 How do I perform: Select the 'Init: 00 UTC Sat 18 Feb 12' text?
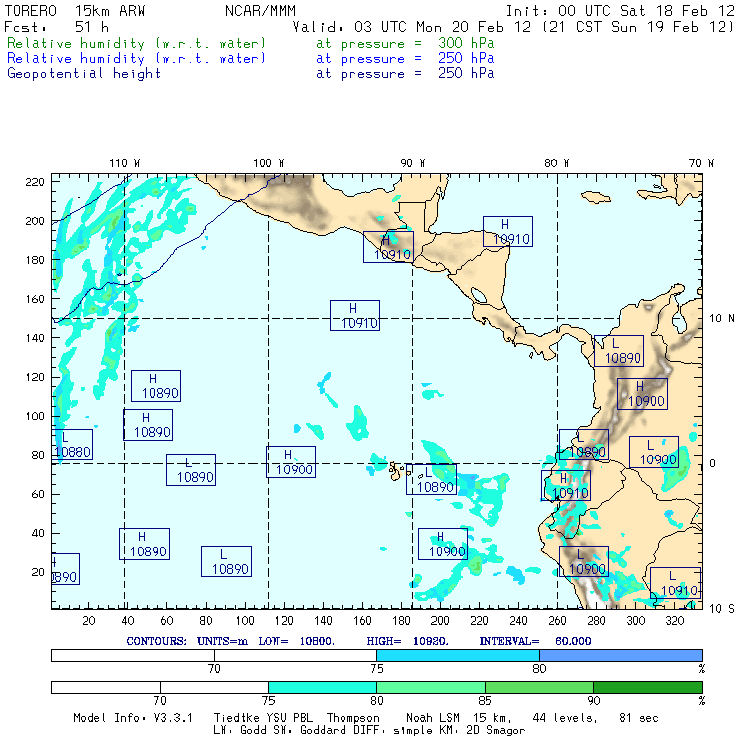pos(620,11)
